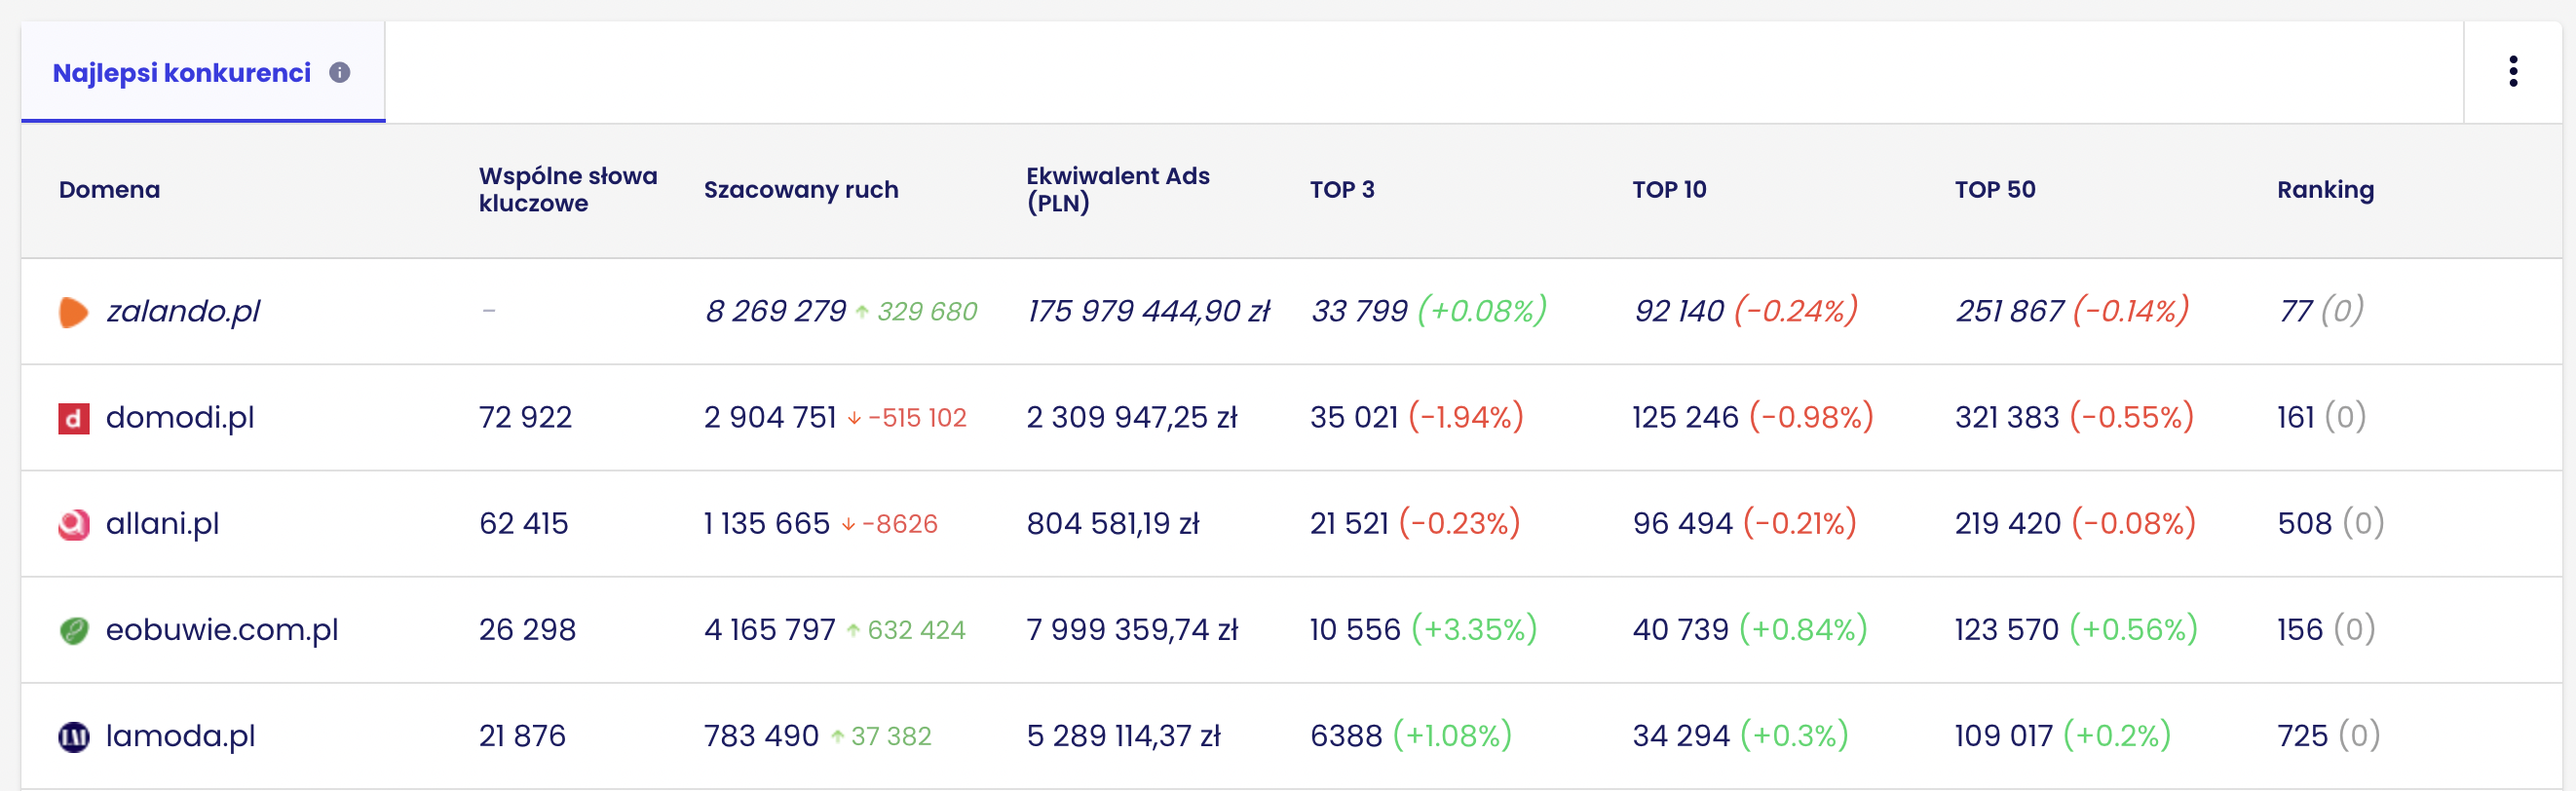Click domodi.pl TOP 10 value 125 246

[1686, 417]
